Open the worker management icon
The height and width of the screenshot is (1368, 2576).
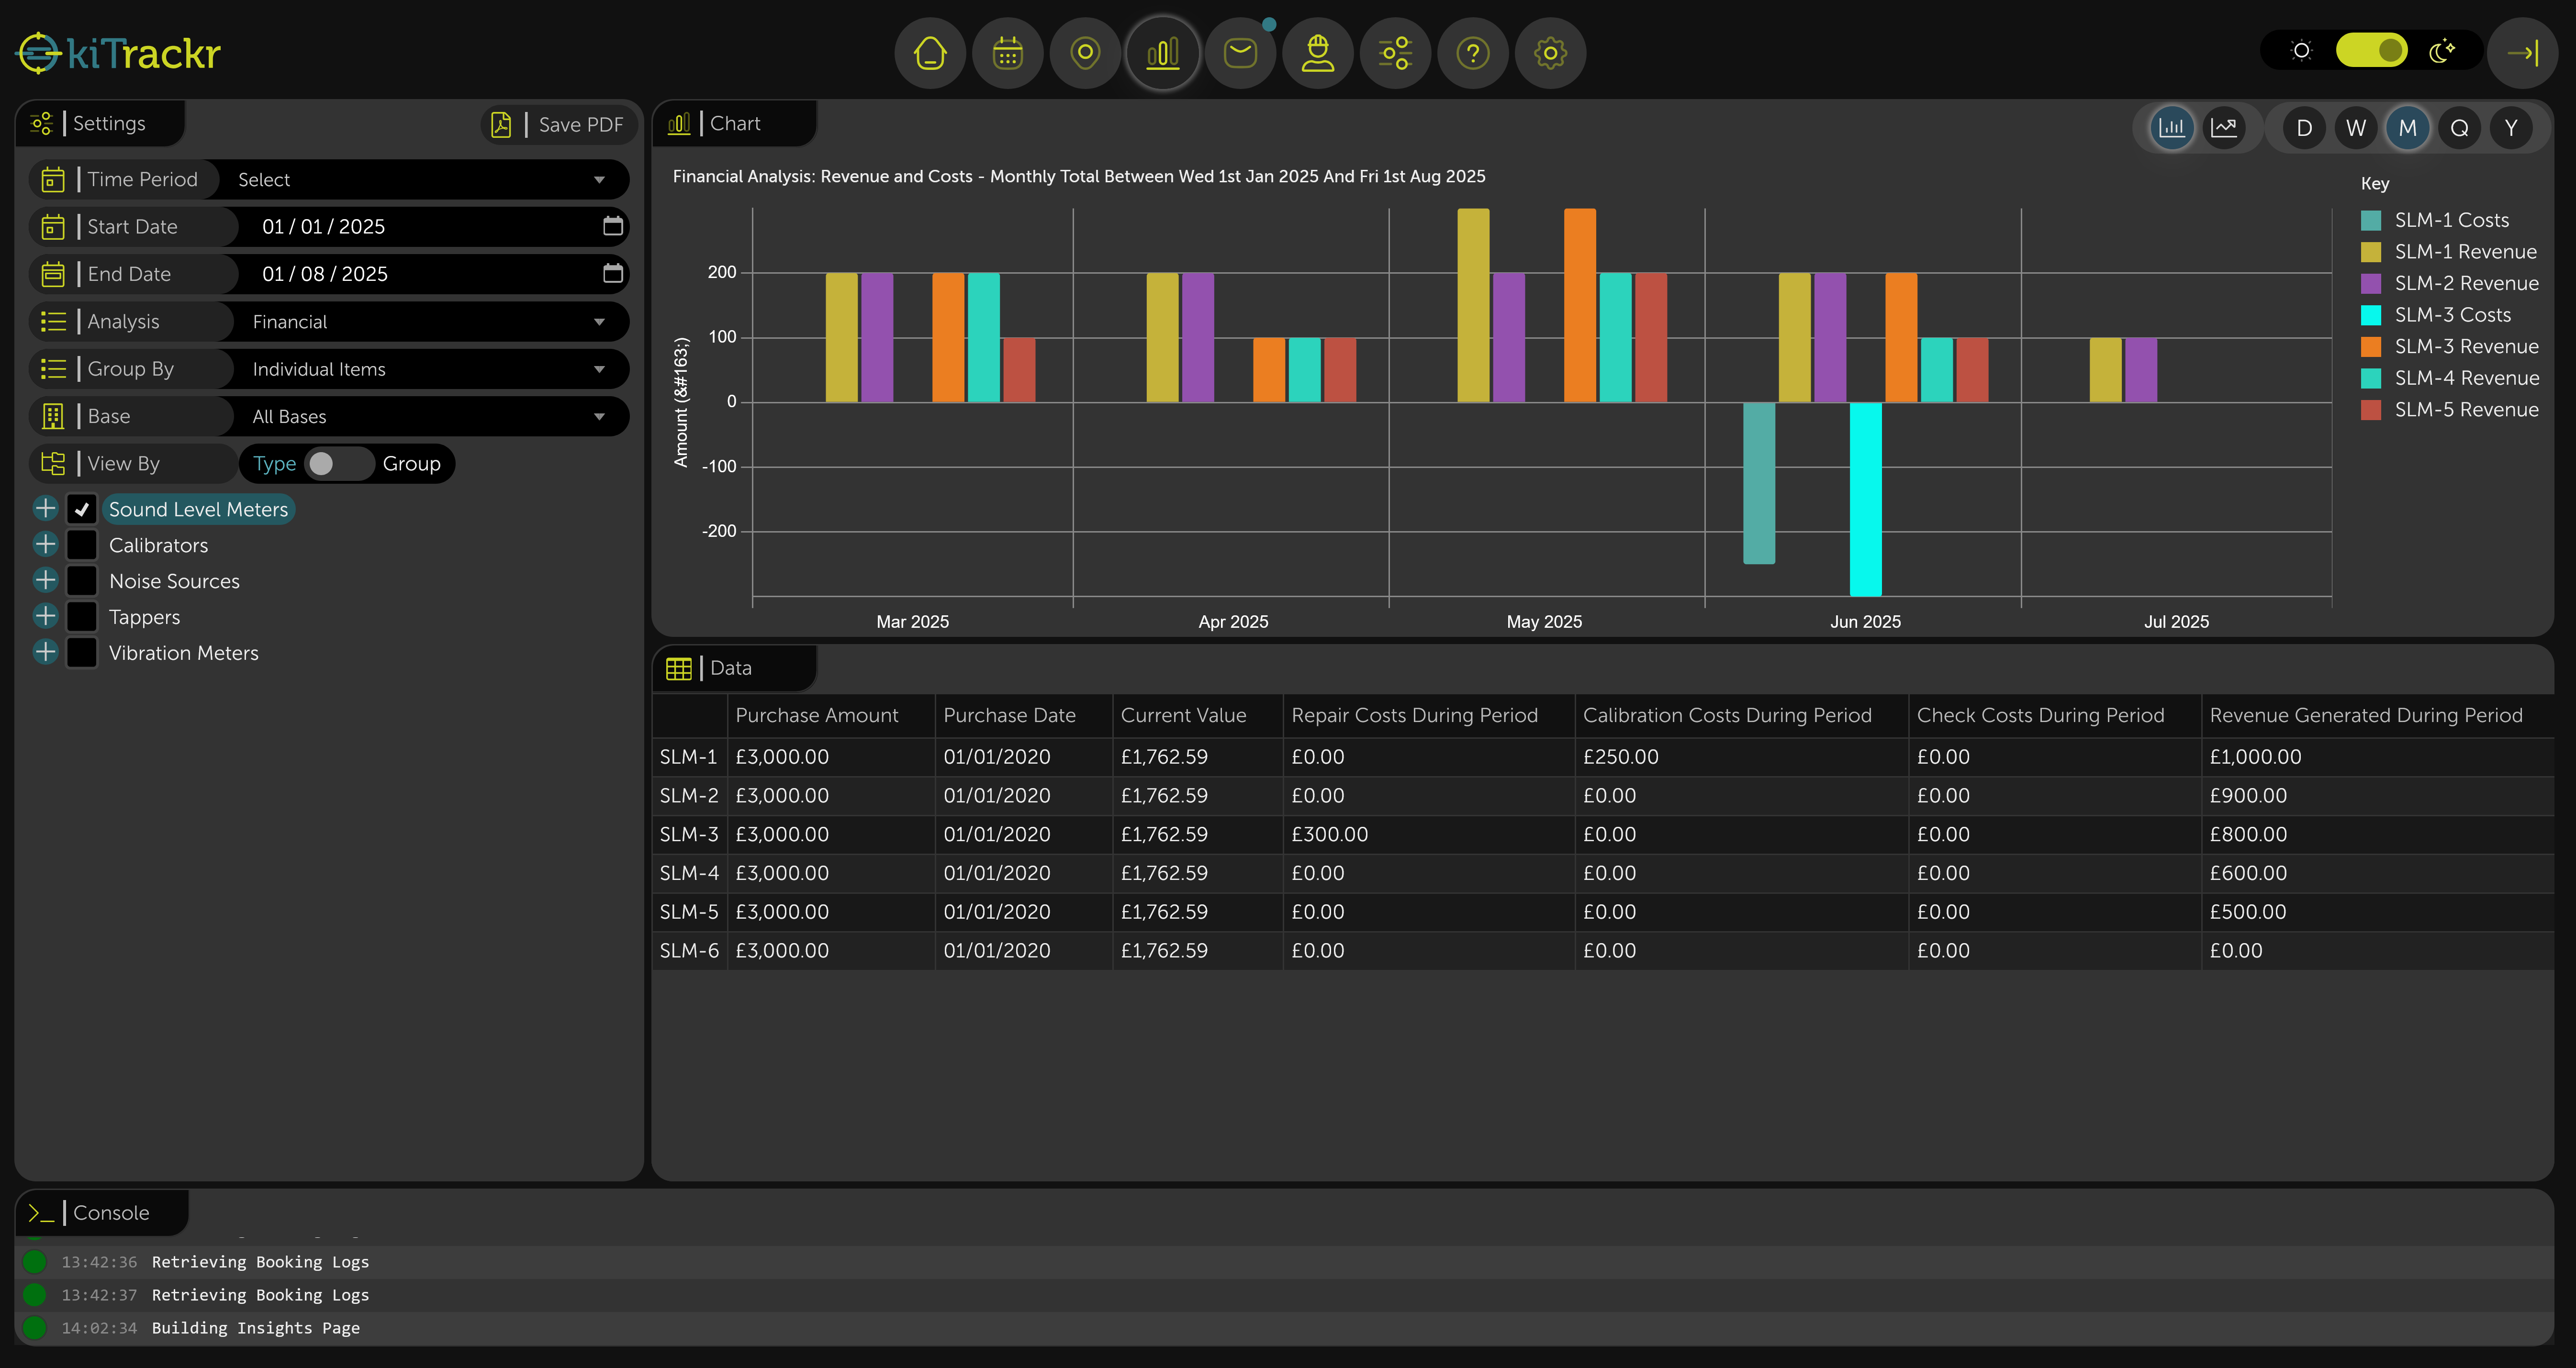[1318, 52]
